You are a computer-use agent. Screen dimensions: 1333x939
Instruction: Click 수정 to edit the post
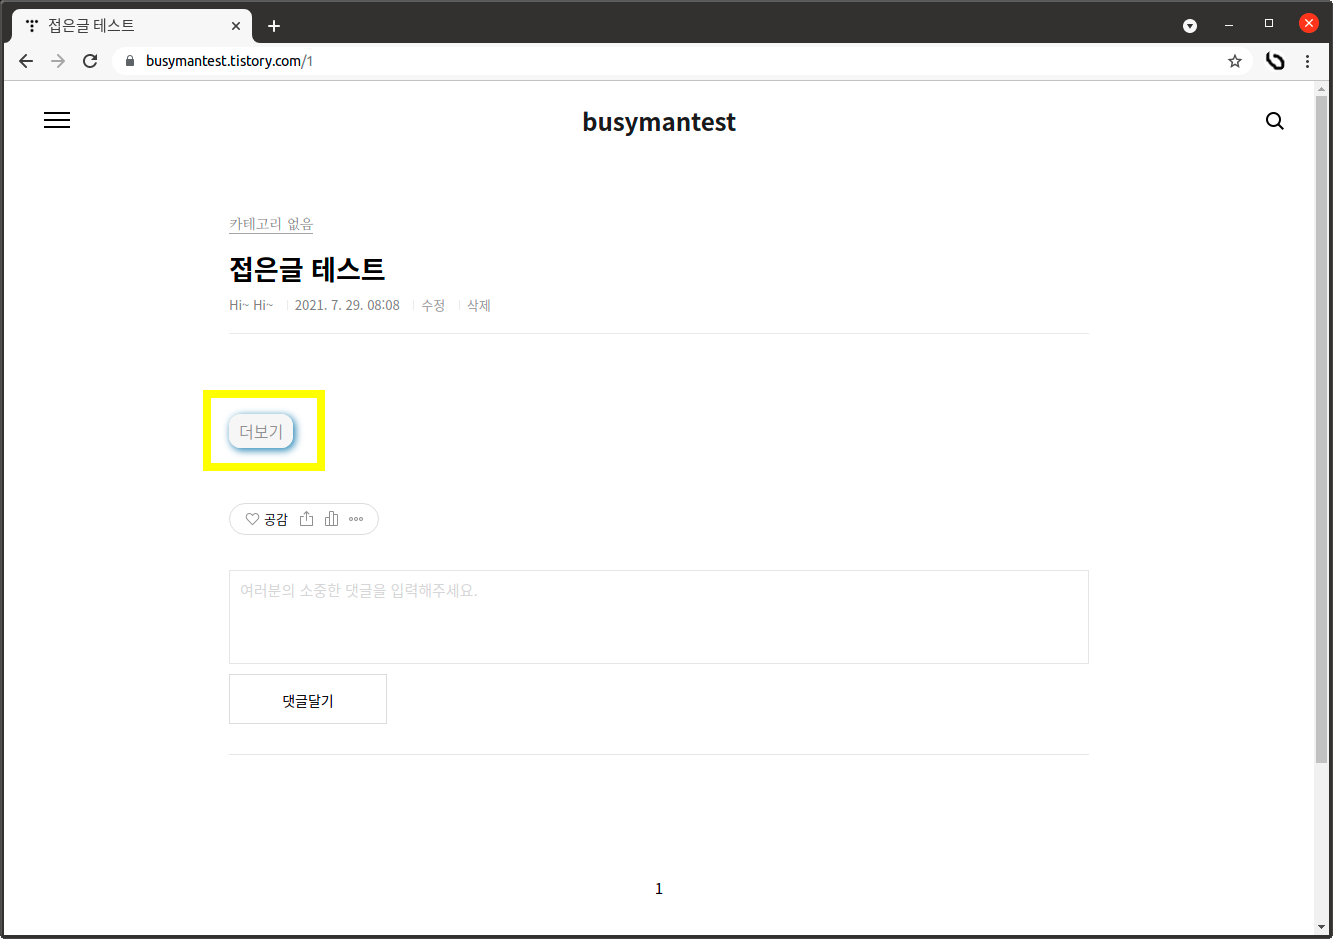433,305
